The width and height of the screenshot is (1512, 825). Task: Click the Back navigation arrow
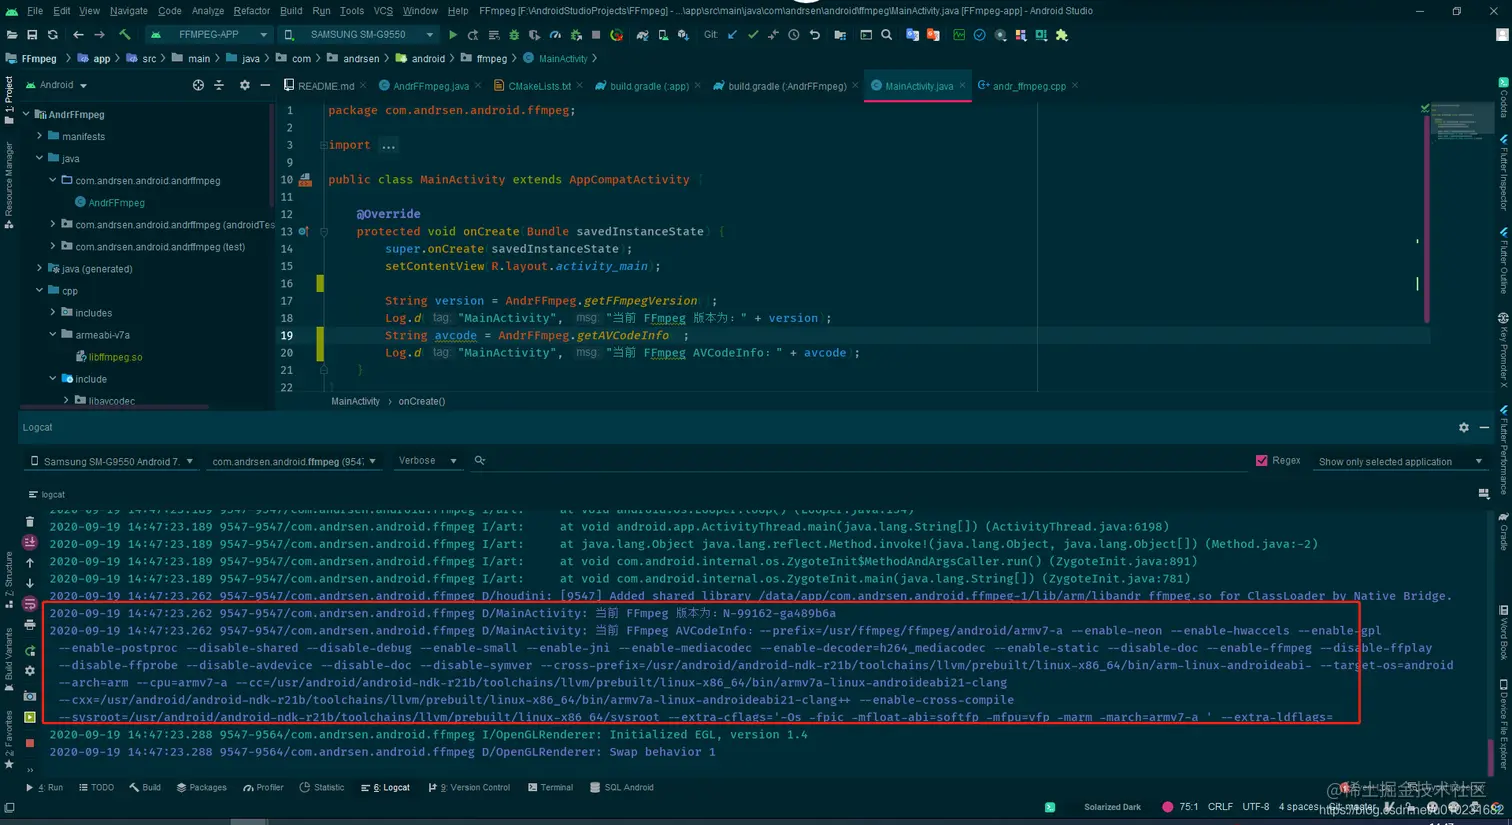[78, 35]
